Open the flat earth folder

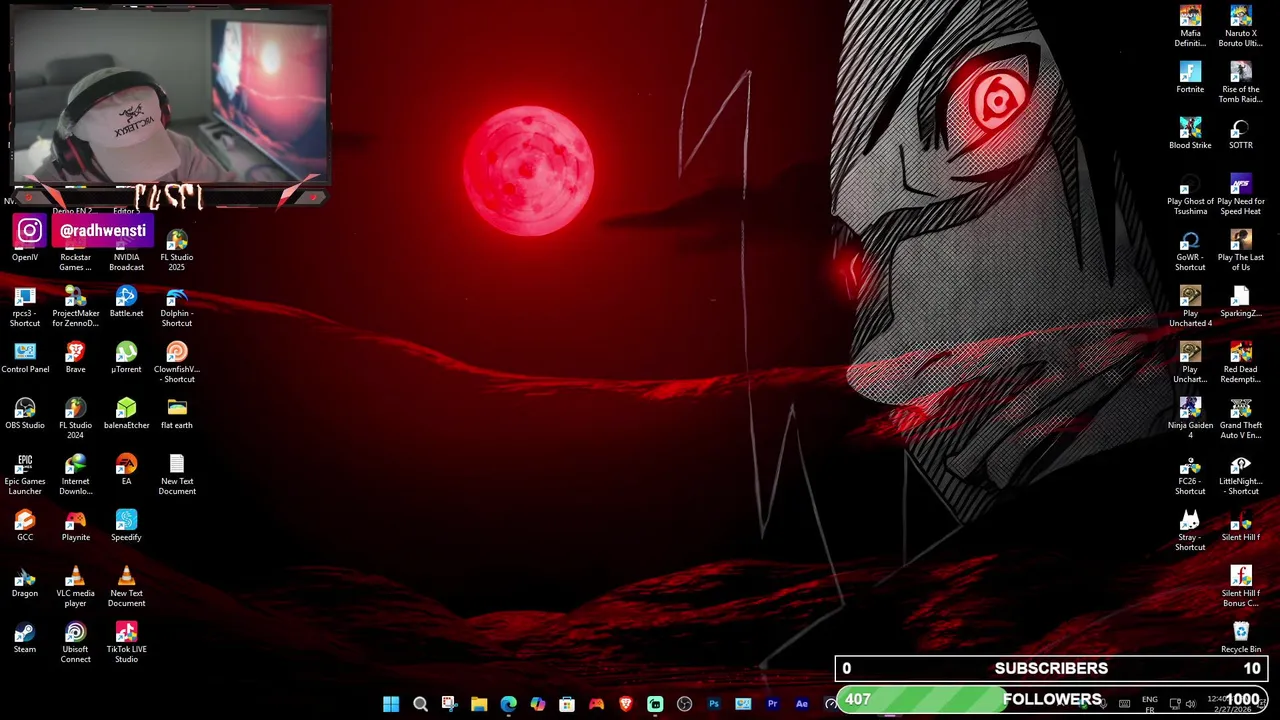pos(176,413)
